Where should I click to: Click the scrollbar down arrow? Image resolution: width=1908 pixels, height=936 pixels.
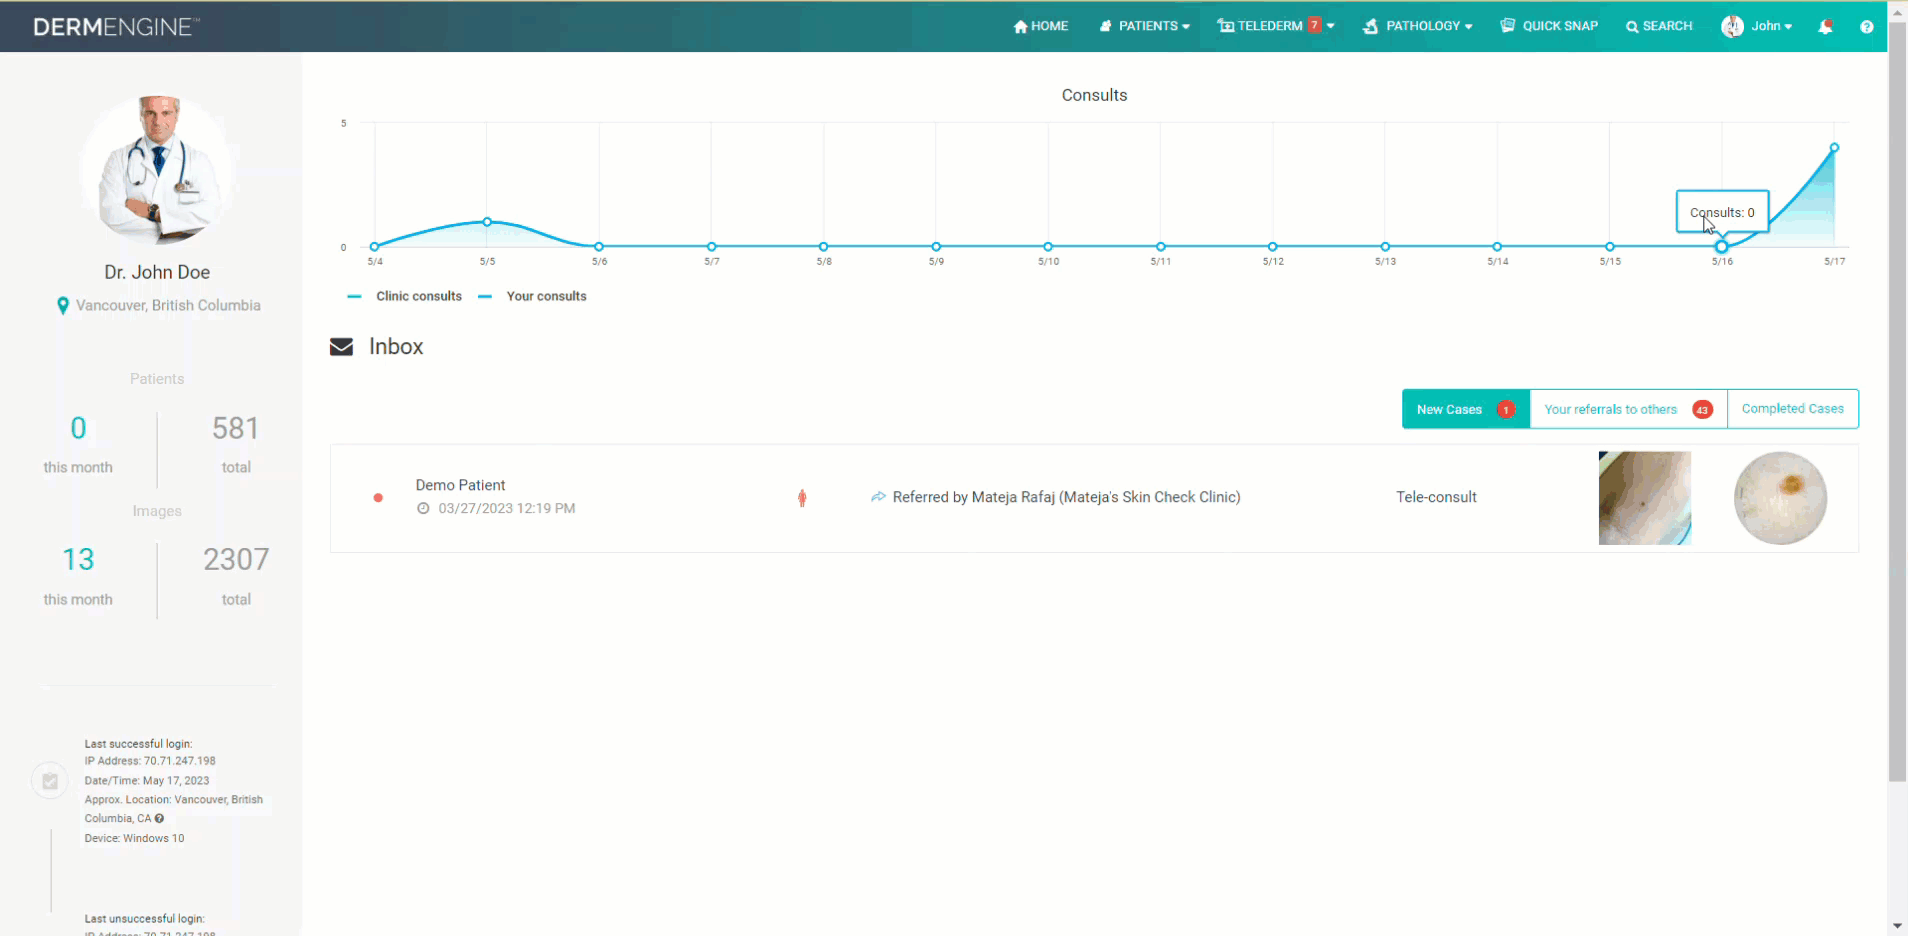pyautogui.click(x=1897, y=926)
